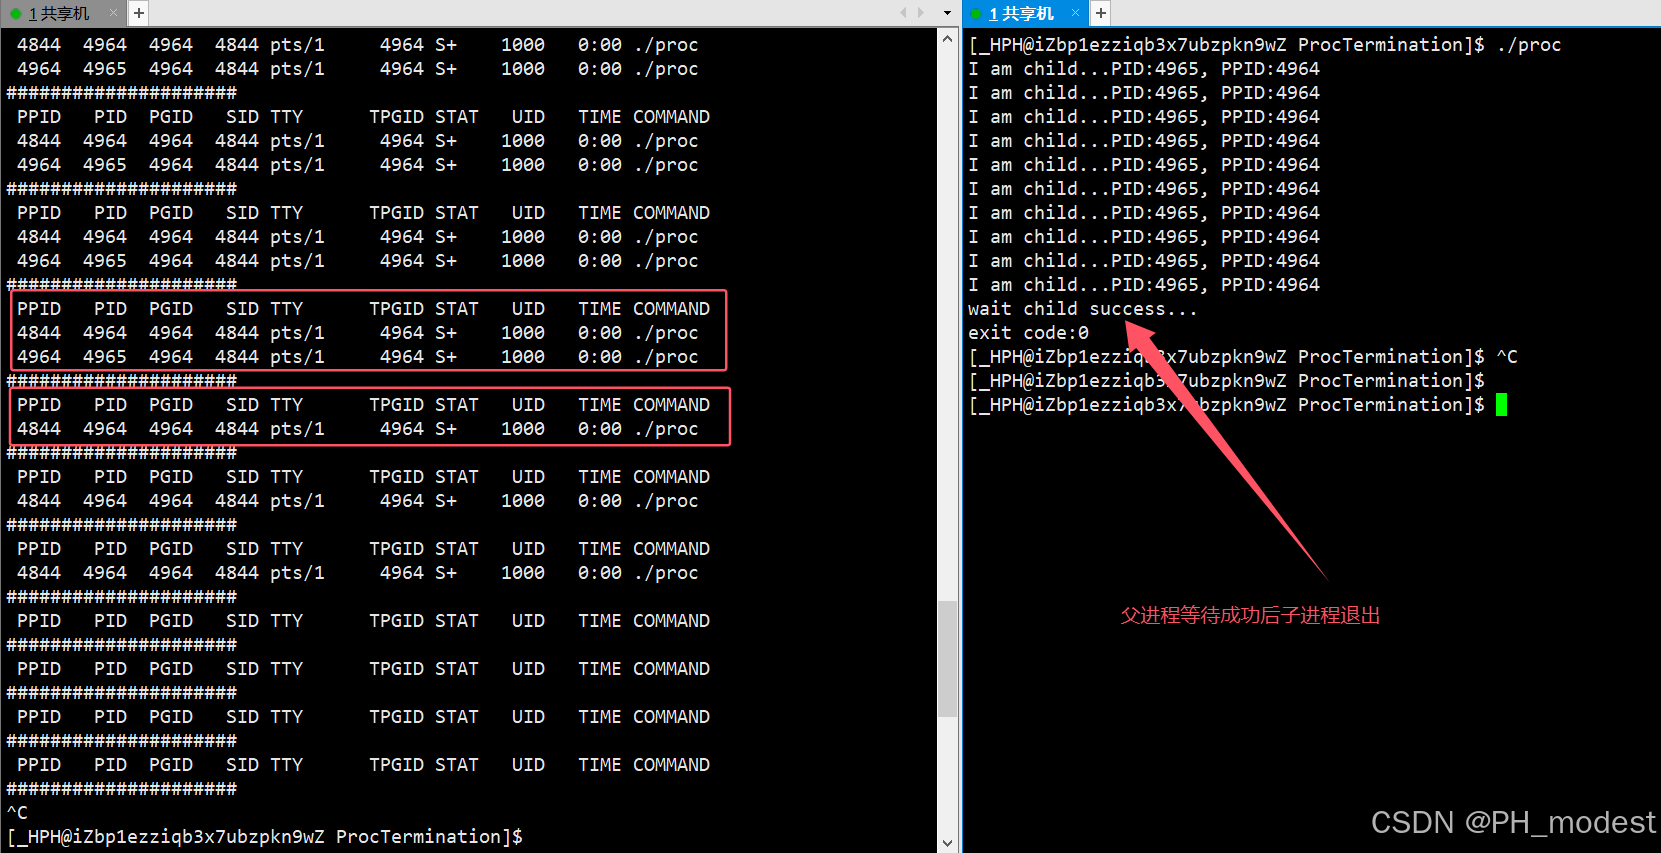Add a new tab in the left pane
Viewport: 1661px width, 853px height.
pyautogui.click(x=139, y=13)
